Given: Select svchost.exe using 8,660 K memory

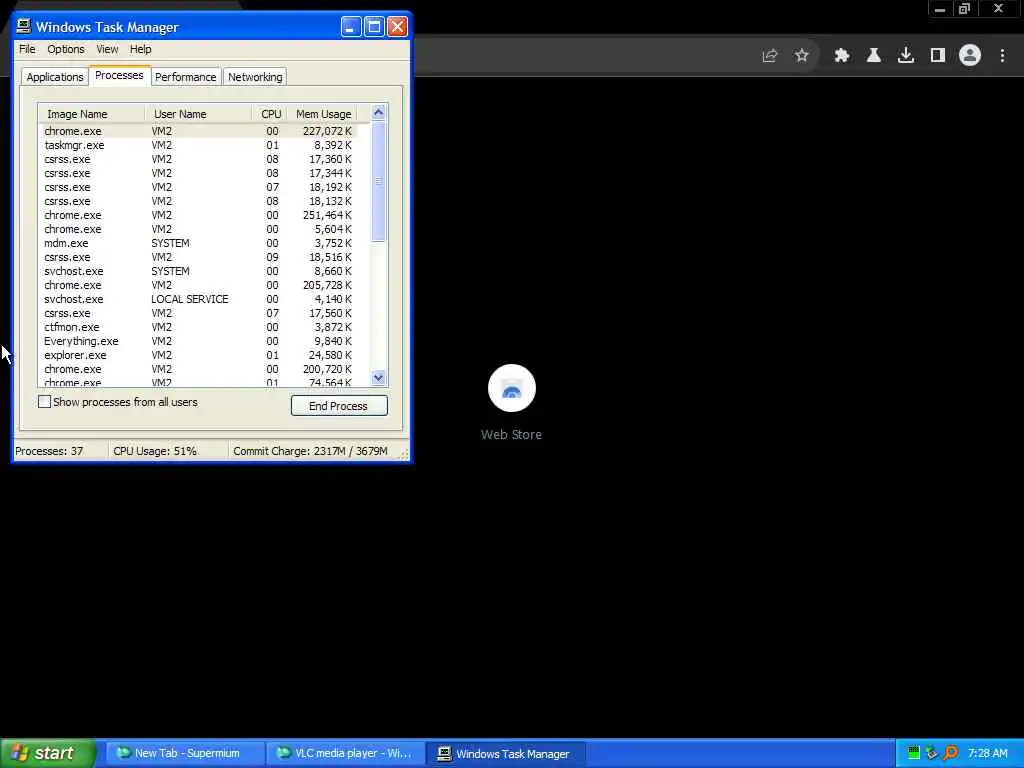Looking at the screenshot, I should tap(198, 271).
